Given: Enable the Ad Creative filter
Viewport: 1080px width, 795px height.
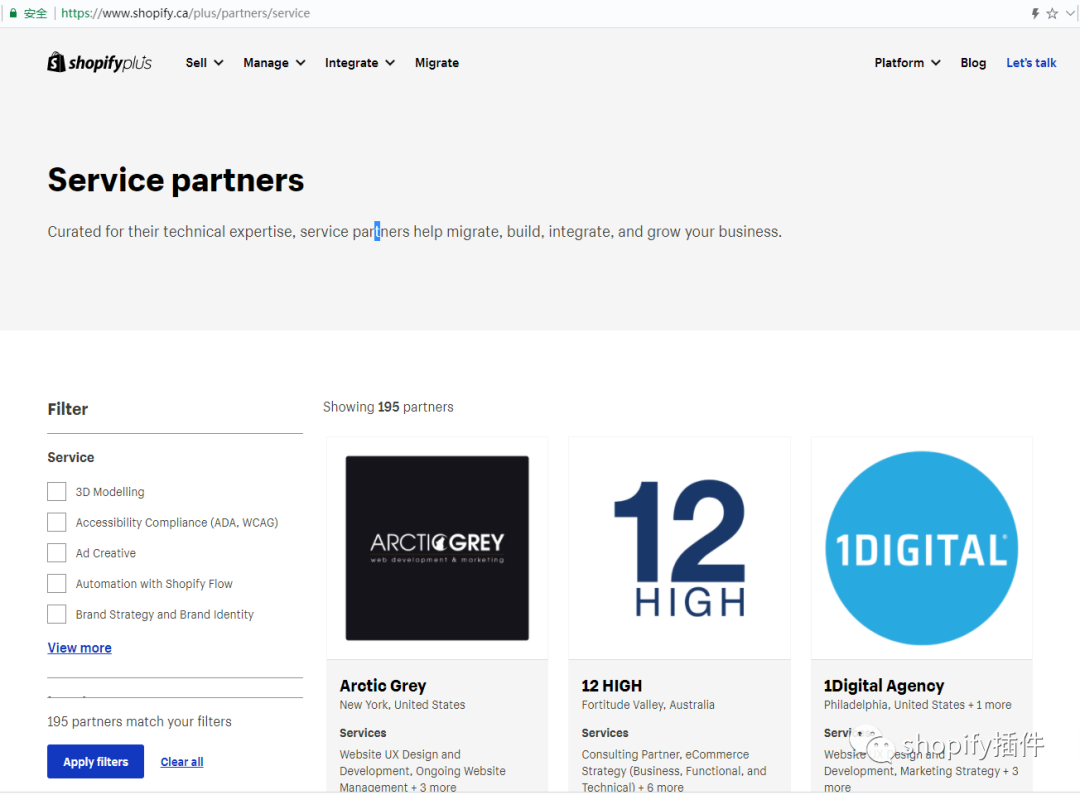Looking at the screenshot, I should 56,553.
